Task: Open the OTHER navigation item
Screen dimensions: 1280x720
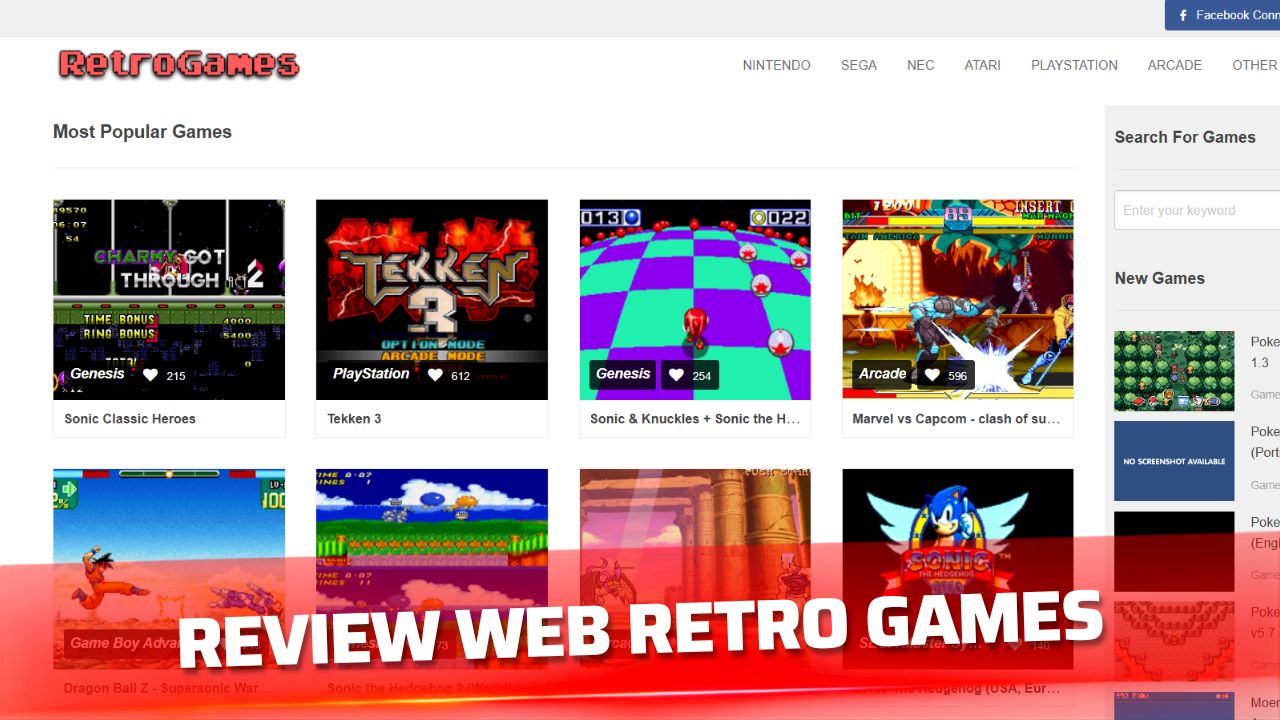Action: (1255, 65)
